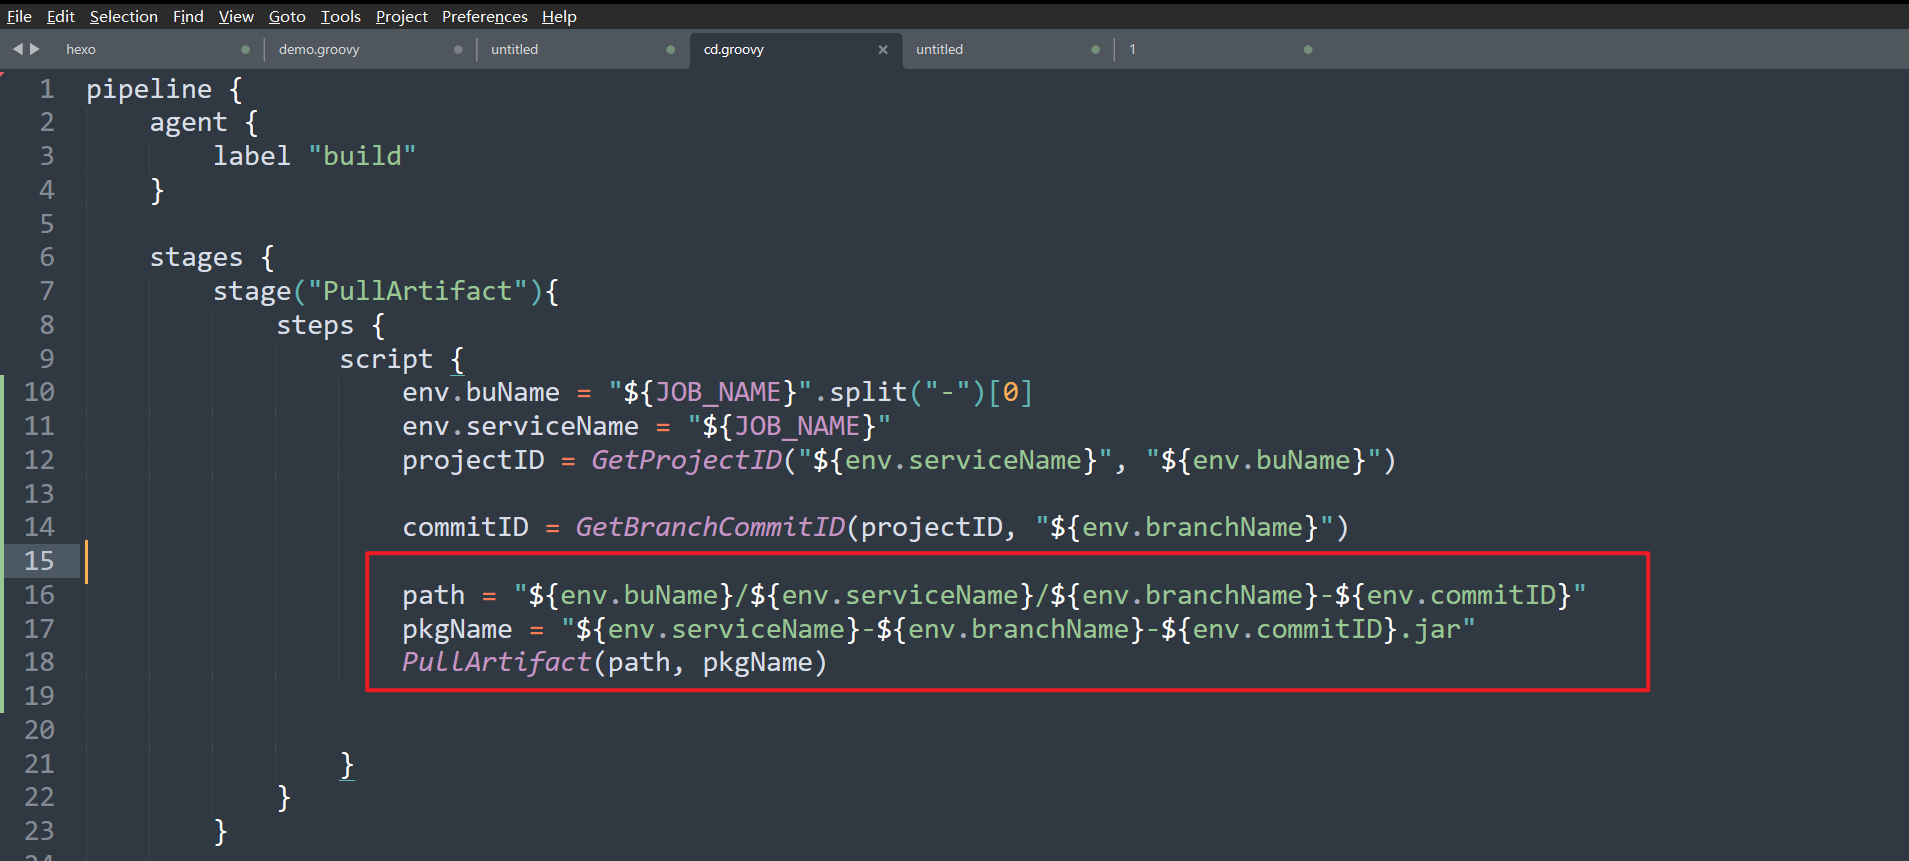Open the Edit menu
The width and height of the screenshot is (1909, 861).
click(x=60, y=16)
